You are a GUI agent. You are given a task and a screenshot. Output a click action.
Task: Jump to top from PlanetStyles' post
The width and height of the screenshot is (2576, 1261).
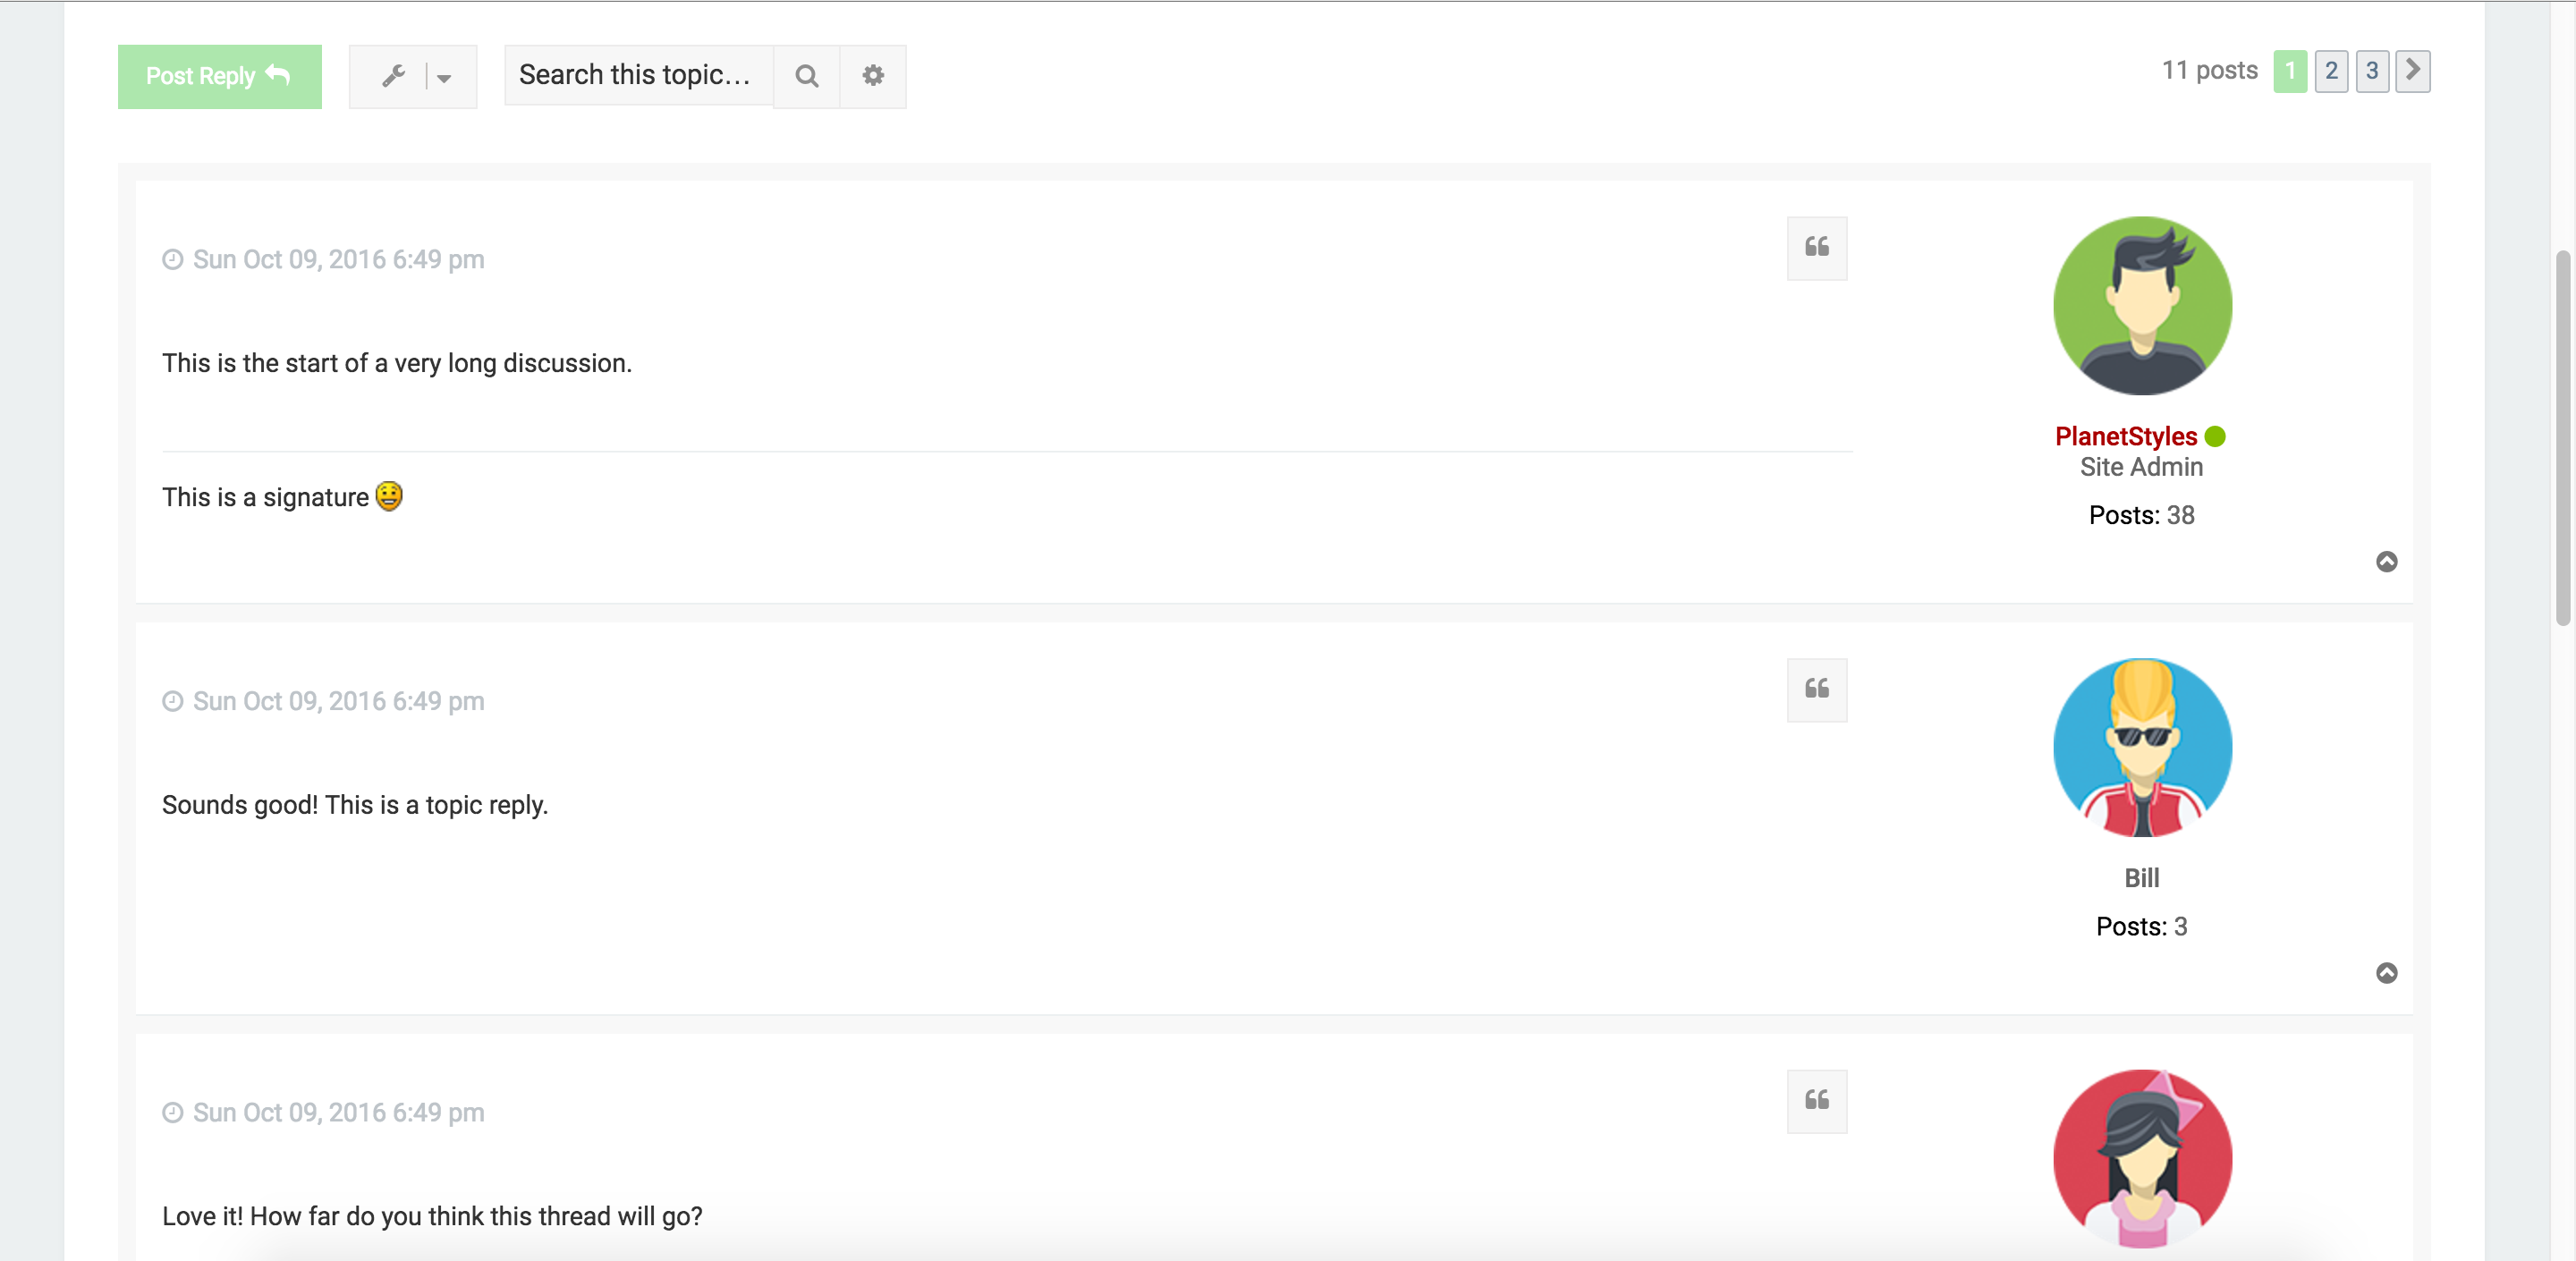tap(2387, 562)
